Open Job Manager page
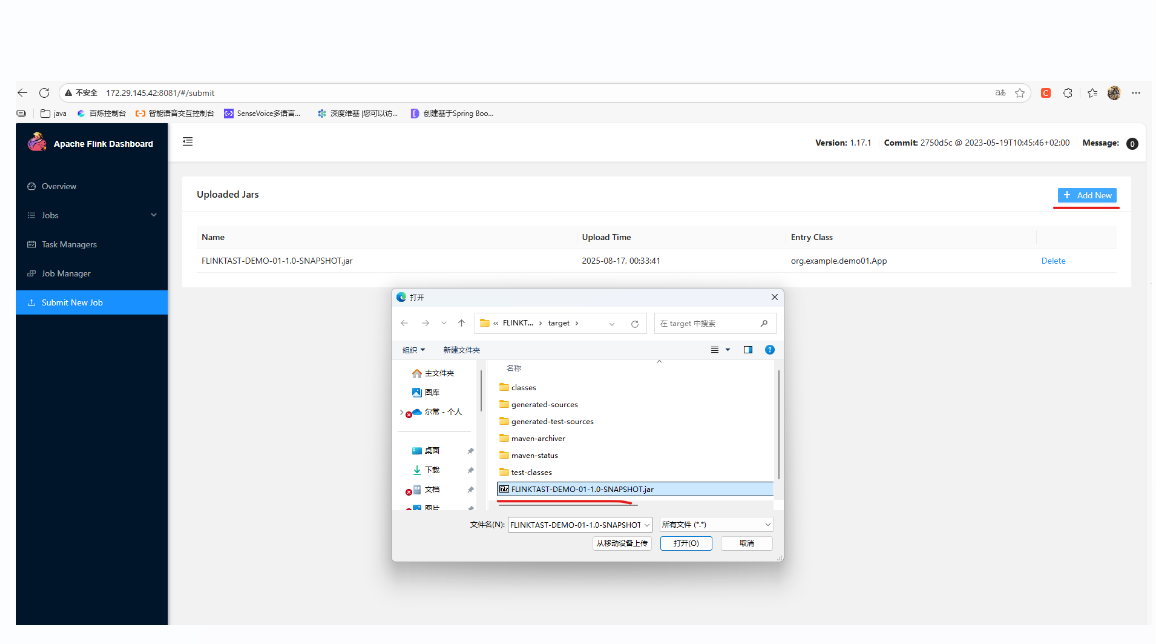Screen dimensions: 1156x644 pyautogui.click(x=66, y=273)
